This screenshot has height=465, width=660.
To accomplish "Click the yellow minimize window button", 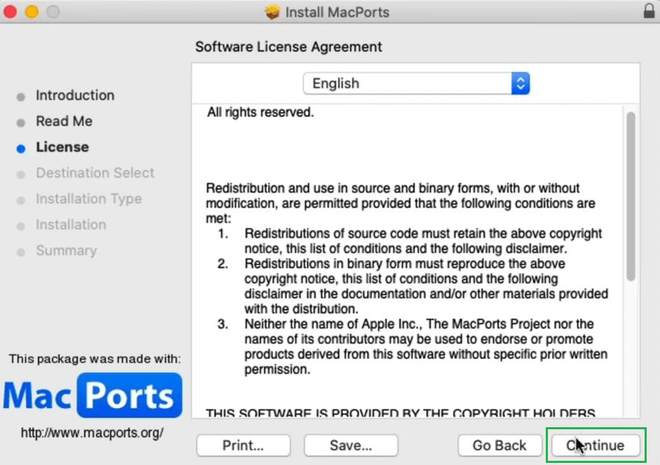I will point(32,12).
